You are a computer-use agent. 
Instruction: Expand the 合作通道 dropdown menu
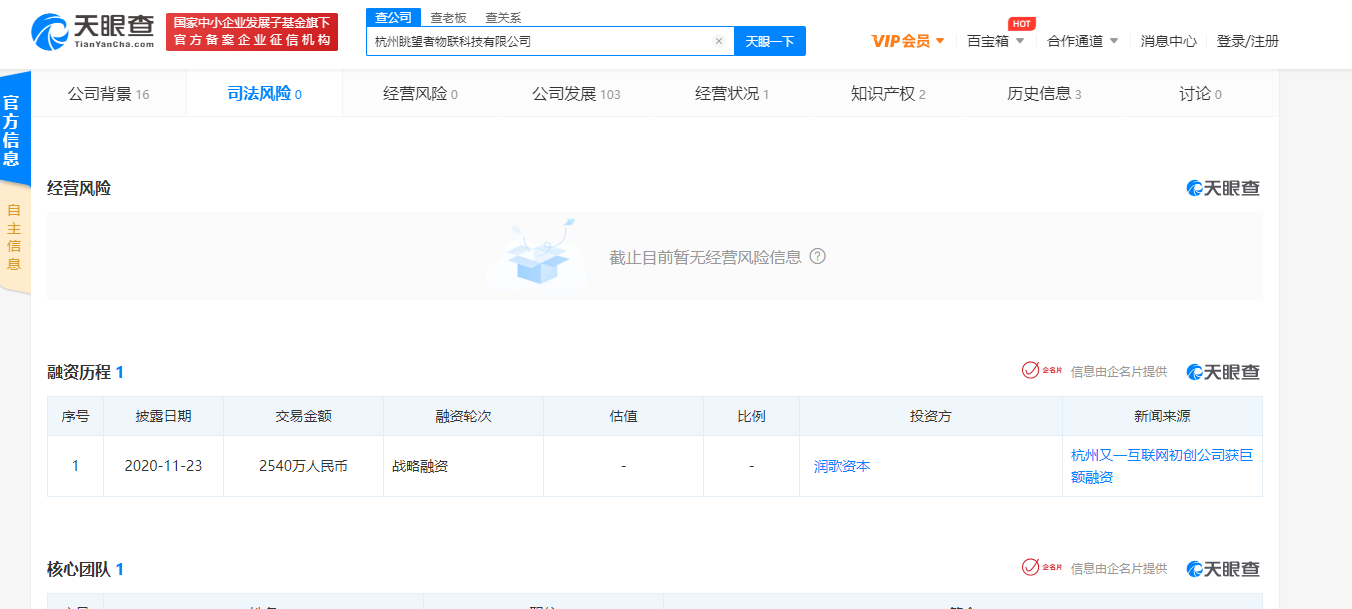pos(1082,41)
